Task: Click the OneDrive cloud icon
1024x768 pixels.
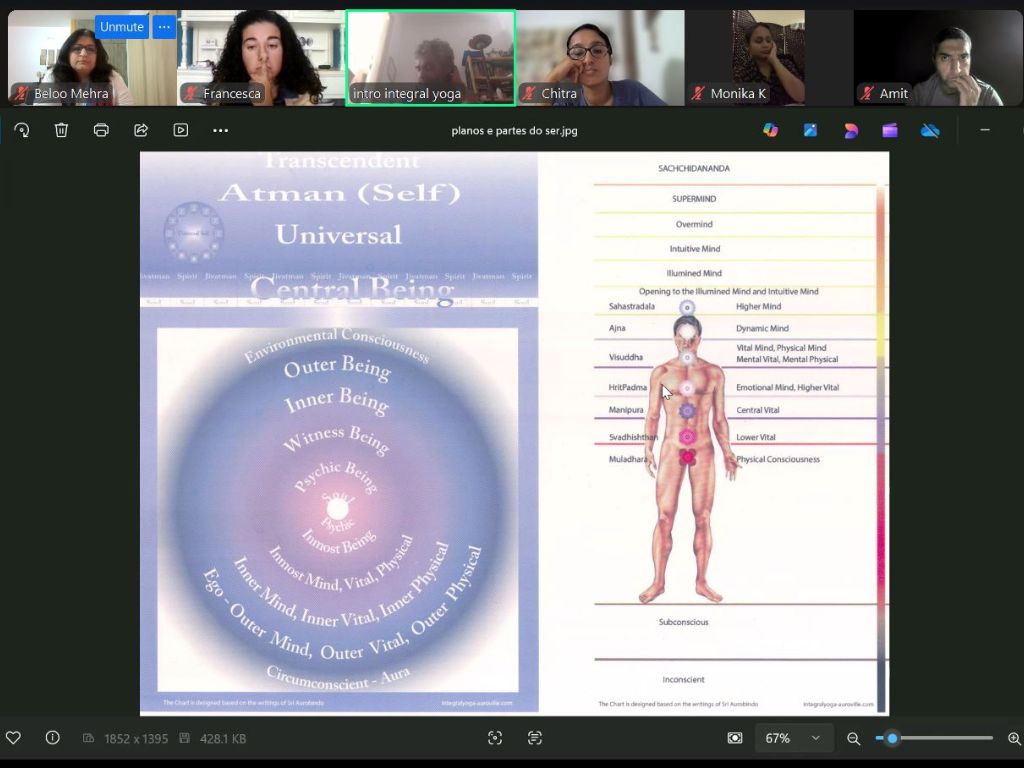Action: tap(930, 130)
